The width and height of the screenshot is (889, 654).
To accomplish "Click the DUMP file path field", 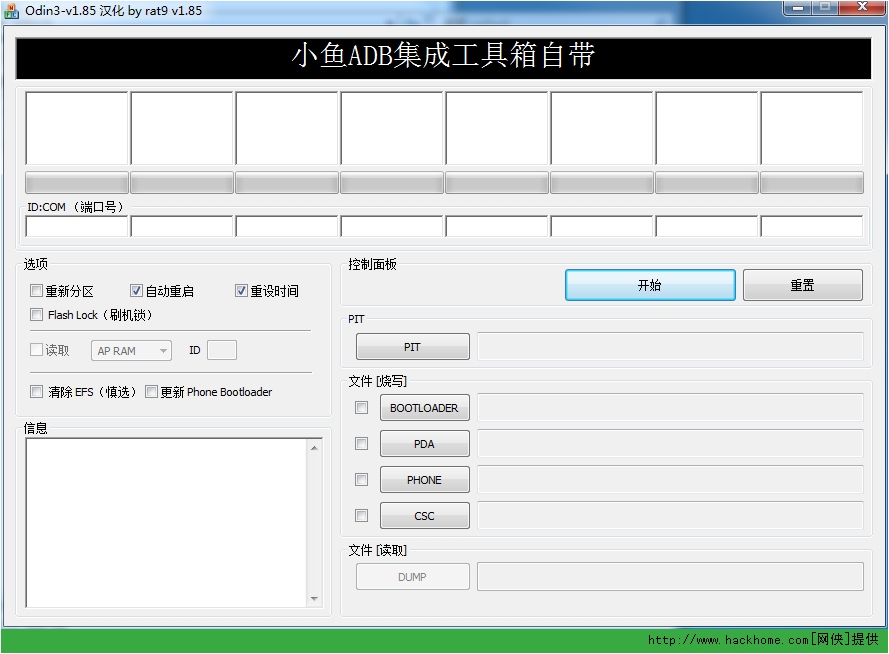I will (670, 576).
